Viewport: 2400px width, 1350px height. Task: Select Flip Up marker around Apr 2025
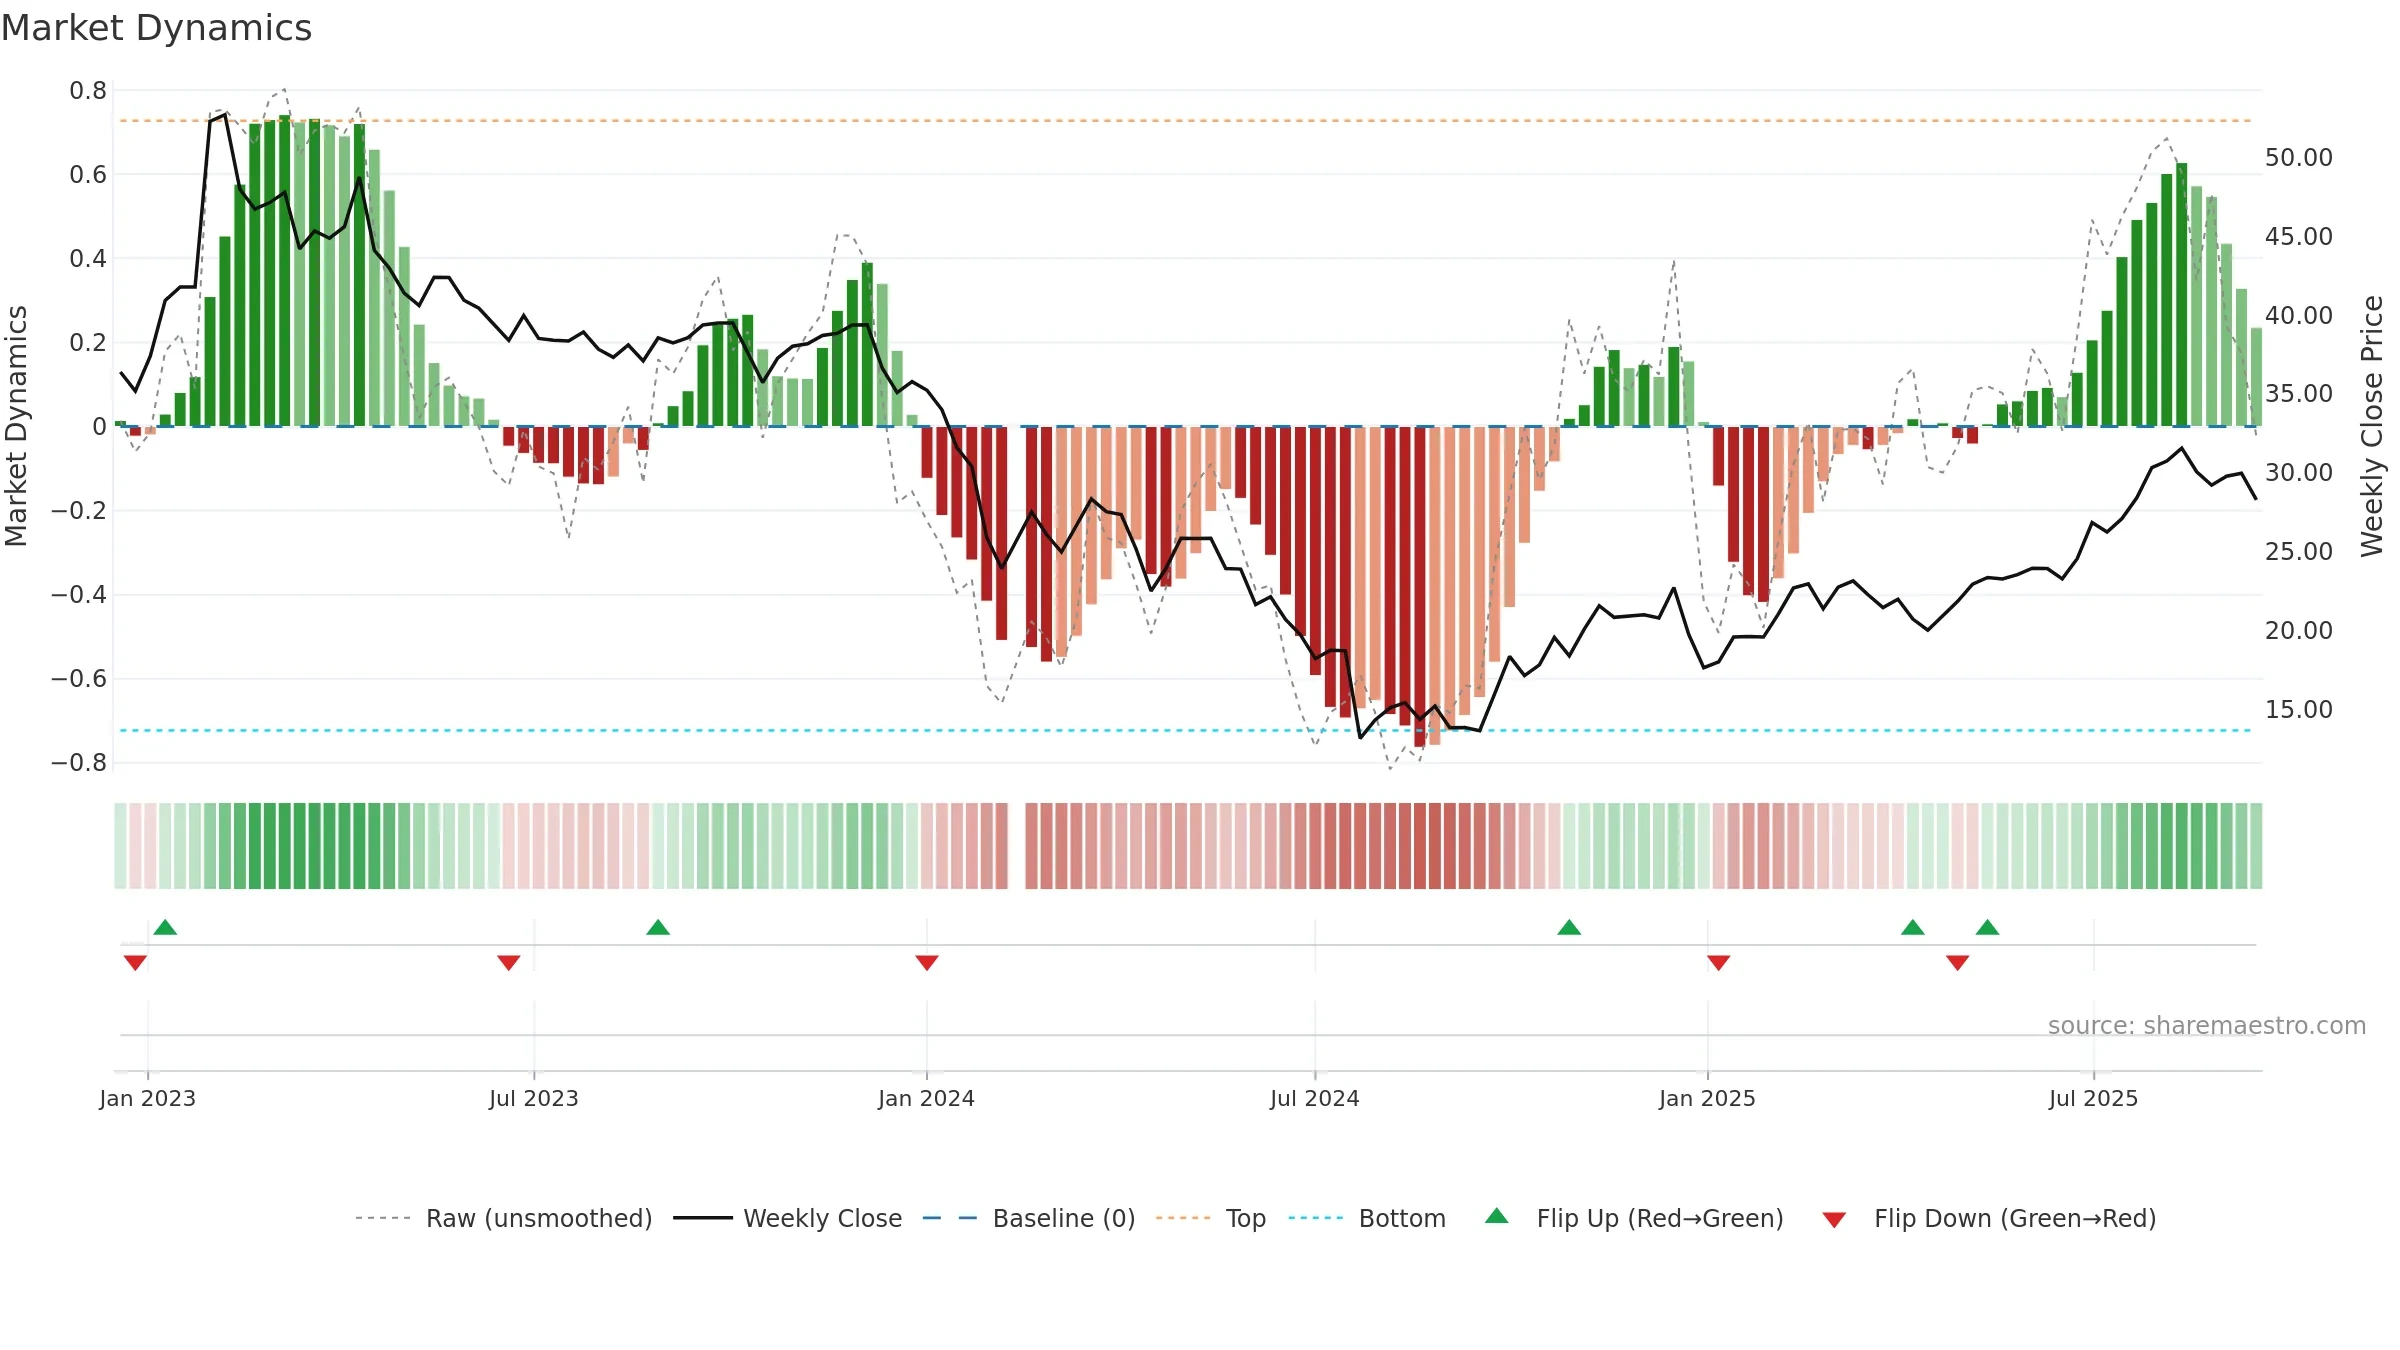pyautogui.click(x=1913, y=927)
